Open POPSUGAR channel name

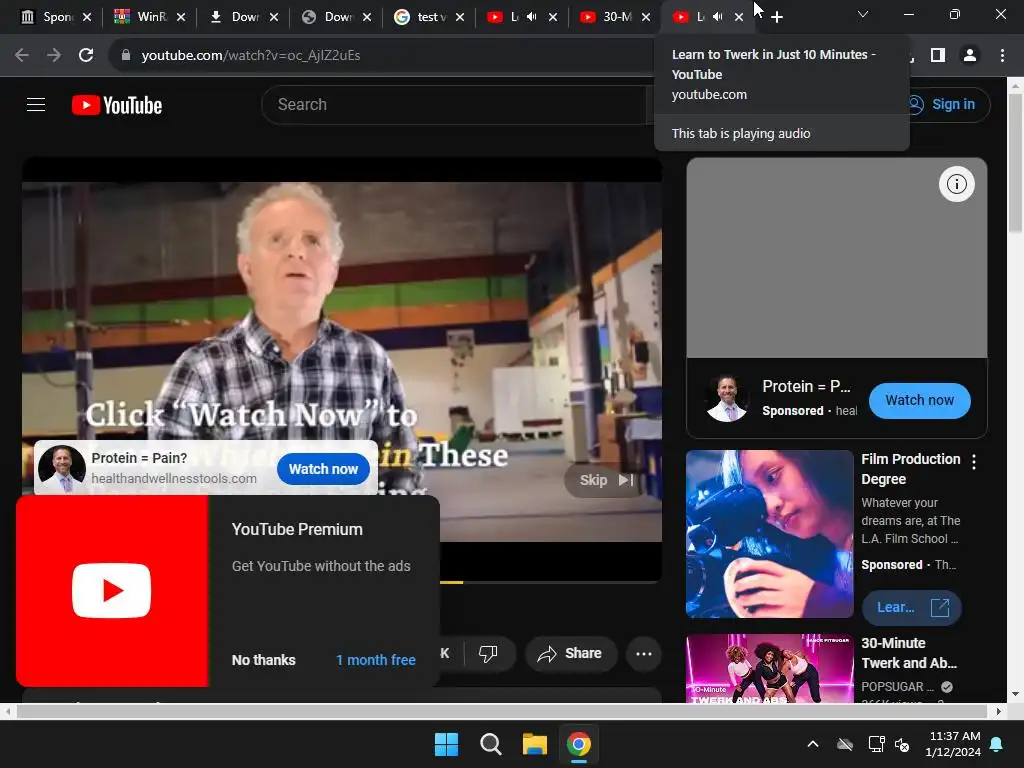click(x=897, y=687)
